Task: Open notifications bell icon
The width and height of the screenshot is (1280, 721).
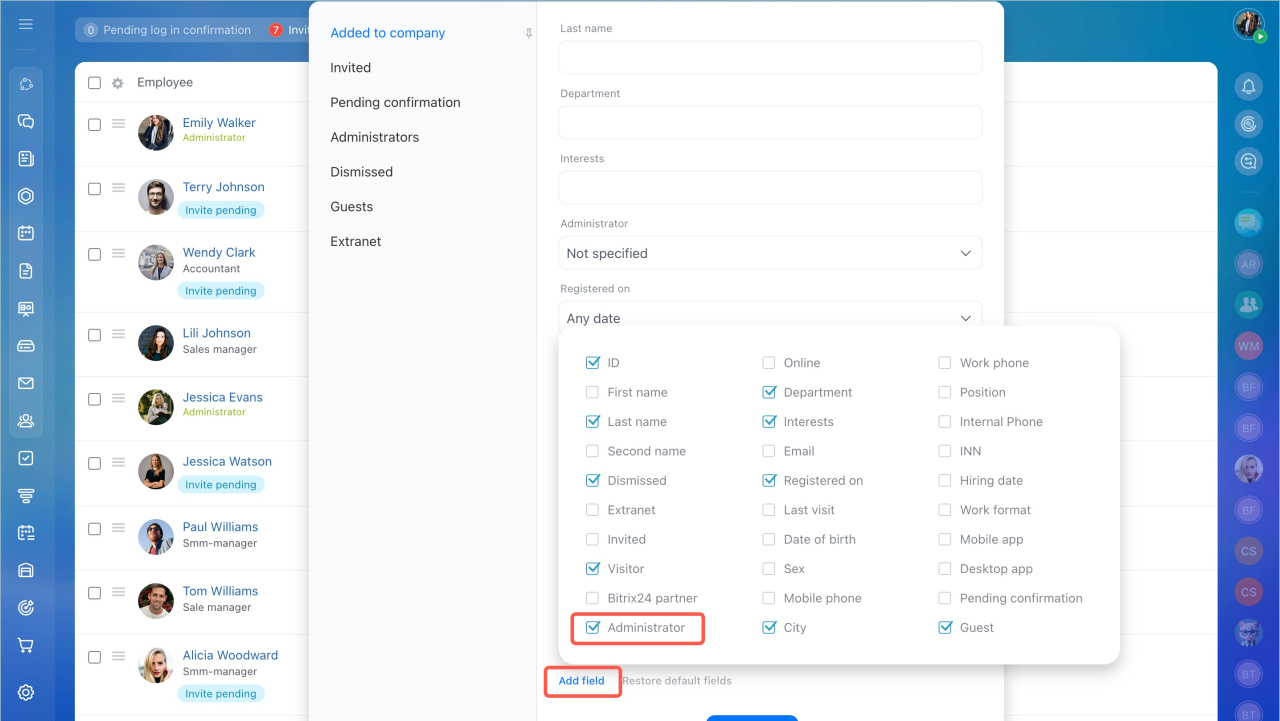Action: coord(1248,87)
